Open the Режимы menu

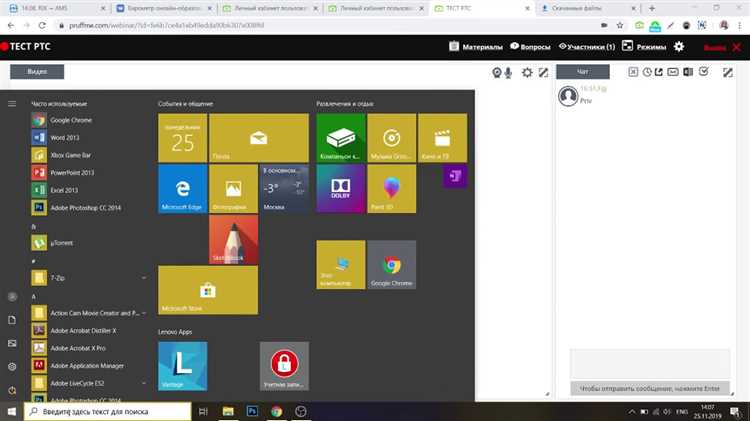(644, 46)
